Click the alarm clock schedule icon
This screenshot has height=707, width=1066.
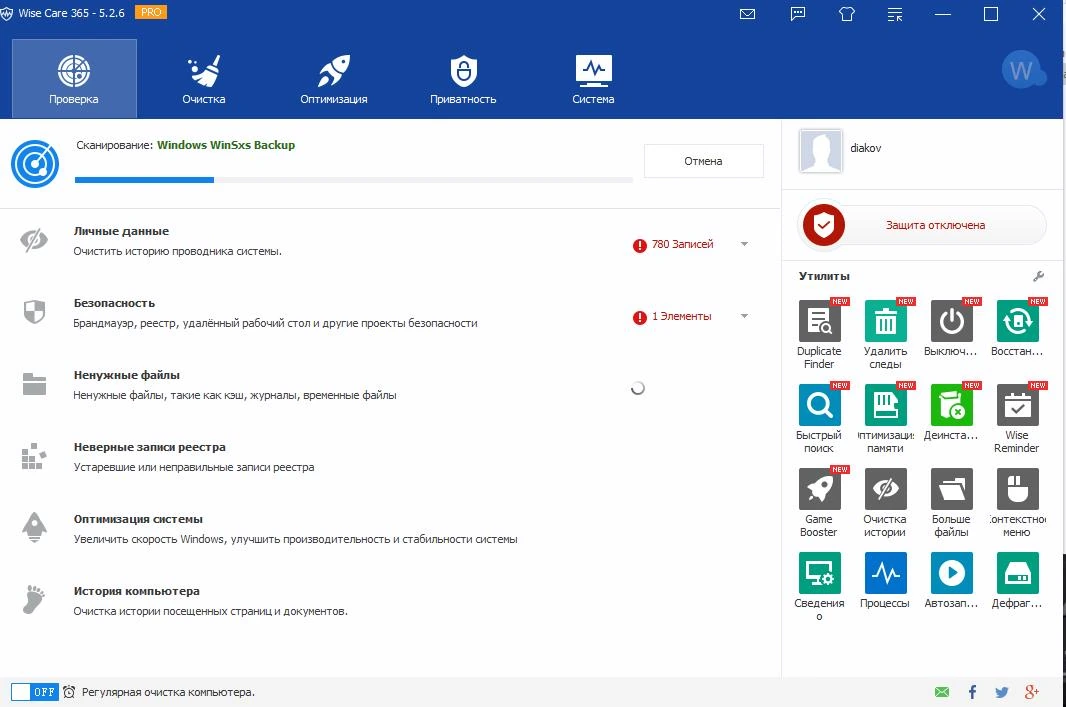click(69, 692)
